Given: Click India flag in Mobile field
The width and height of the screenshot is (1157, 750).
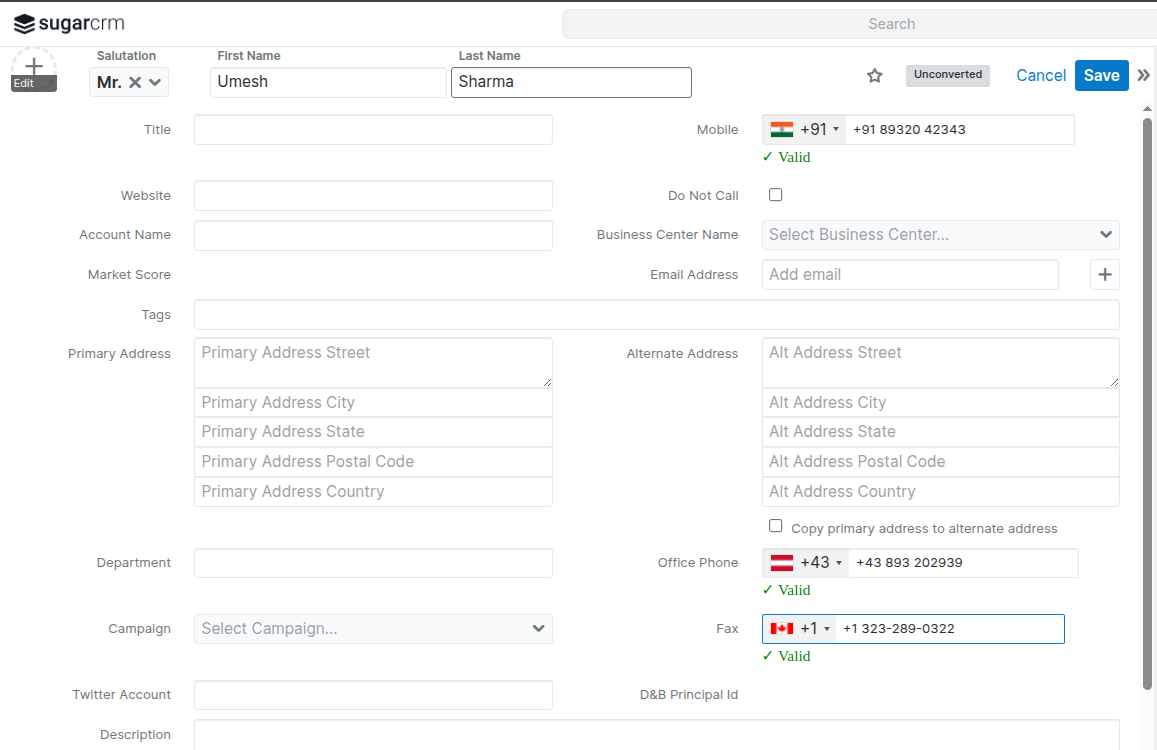Looking at the screenshot, I should (x=782, y=130).
